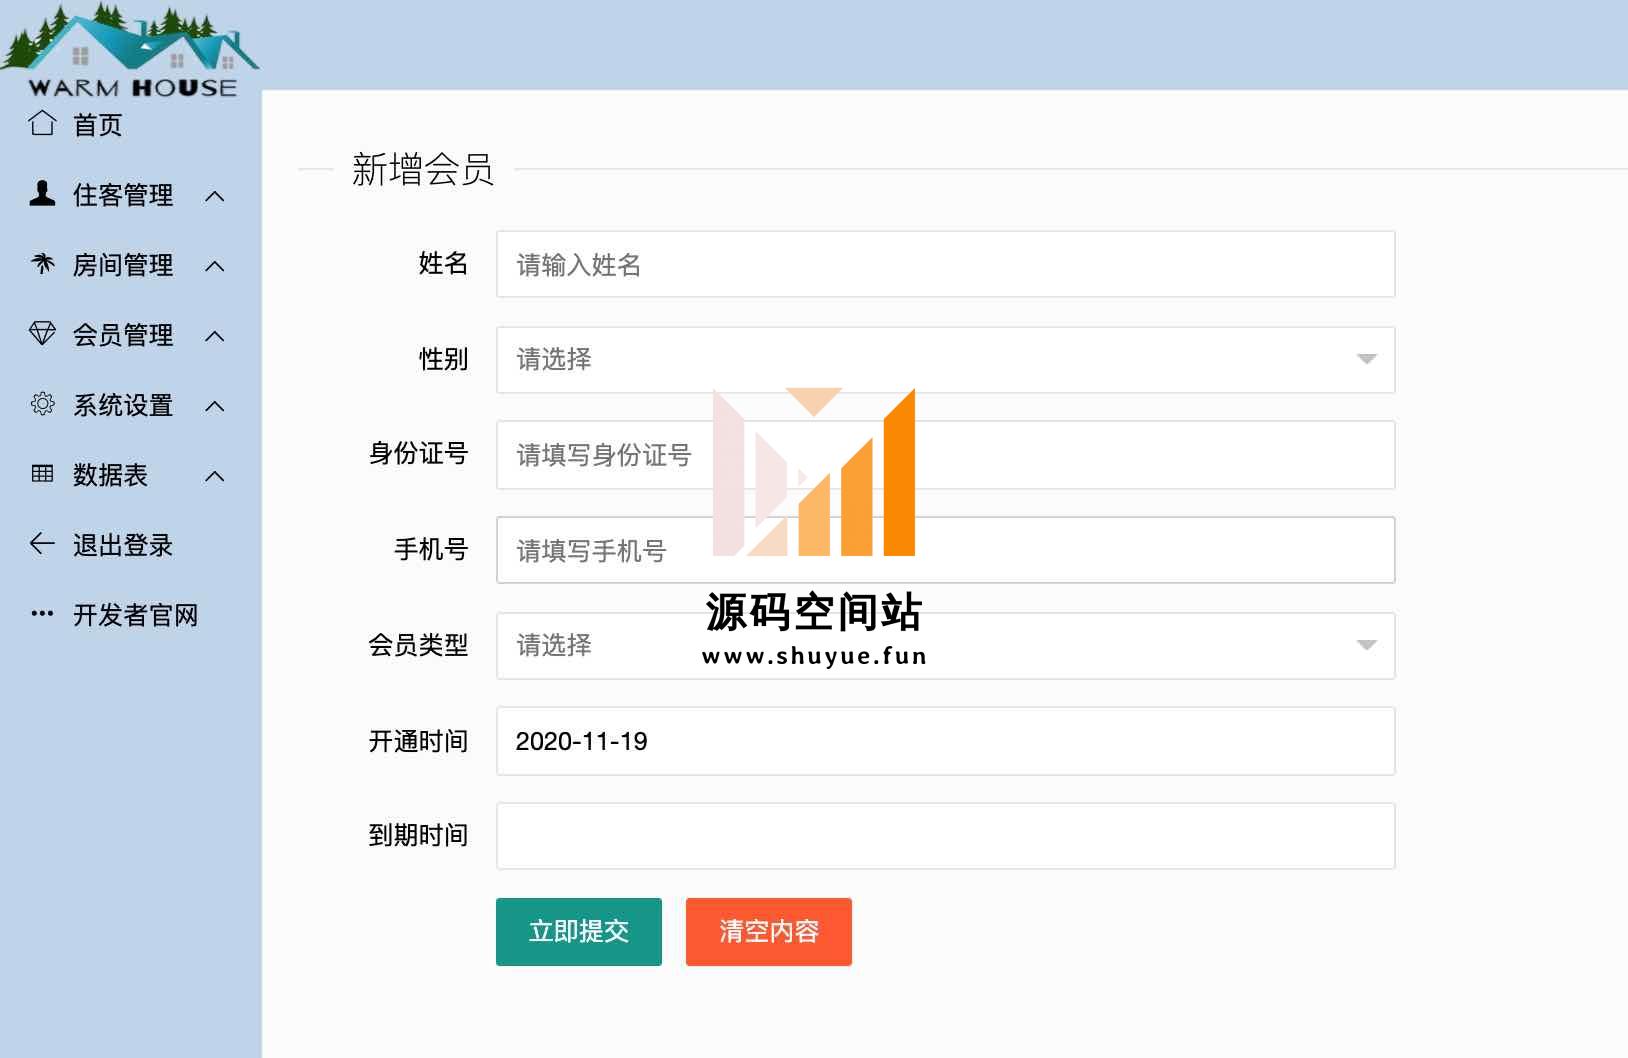Click the 手机号 label
The width and height of the screenshot is (1628, 1058).
click(x=431, y=549)
